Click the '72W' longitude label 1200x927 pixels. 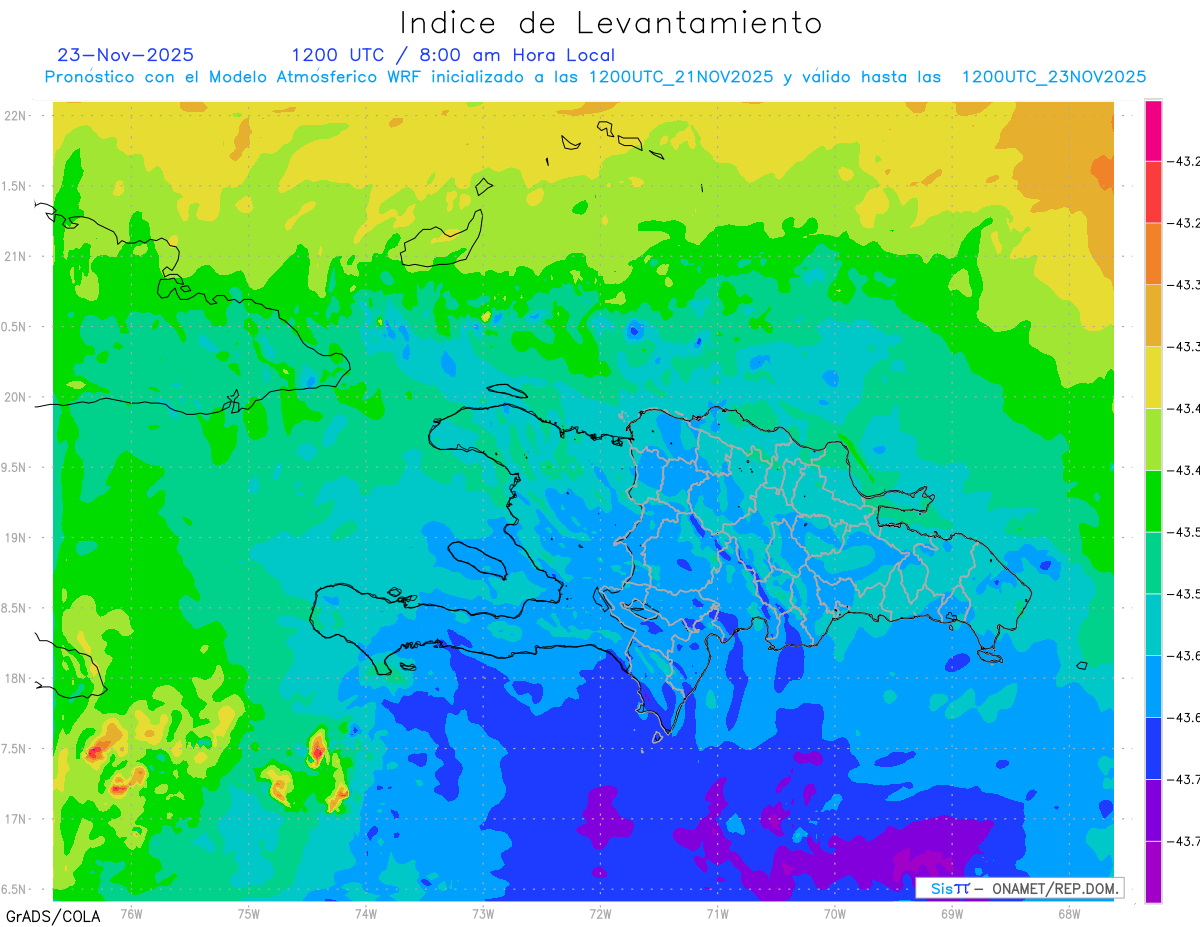[x=600, y=913]
